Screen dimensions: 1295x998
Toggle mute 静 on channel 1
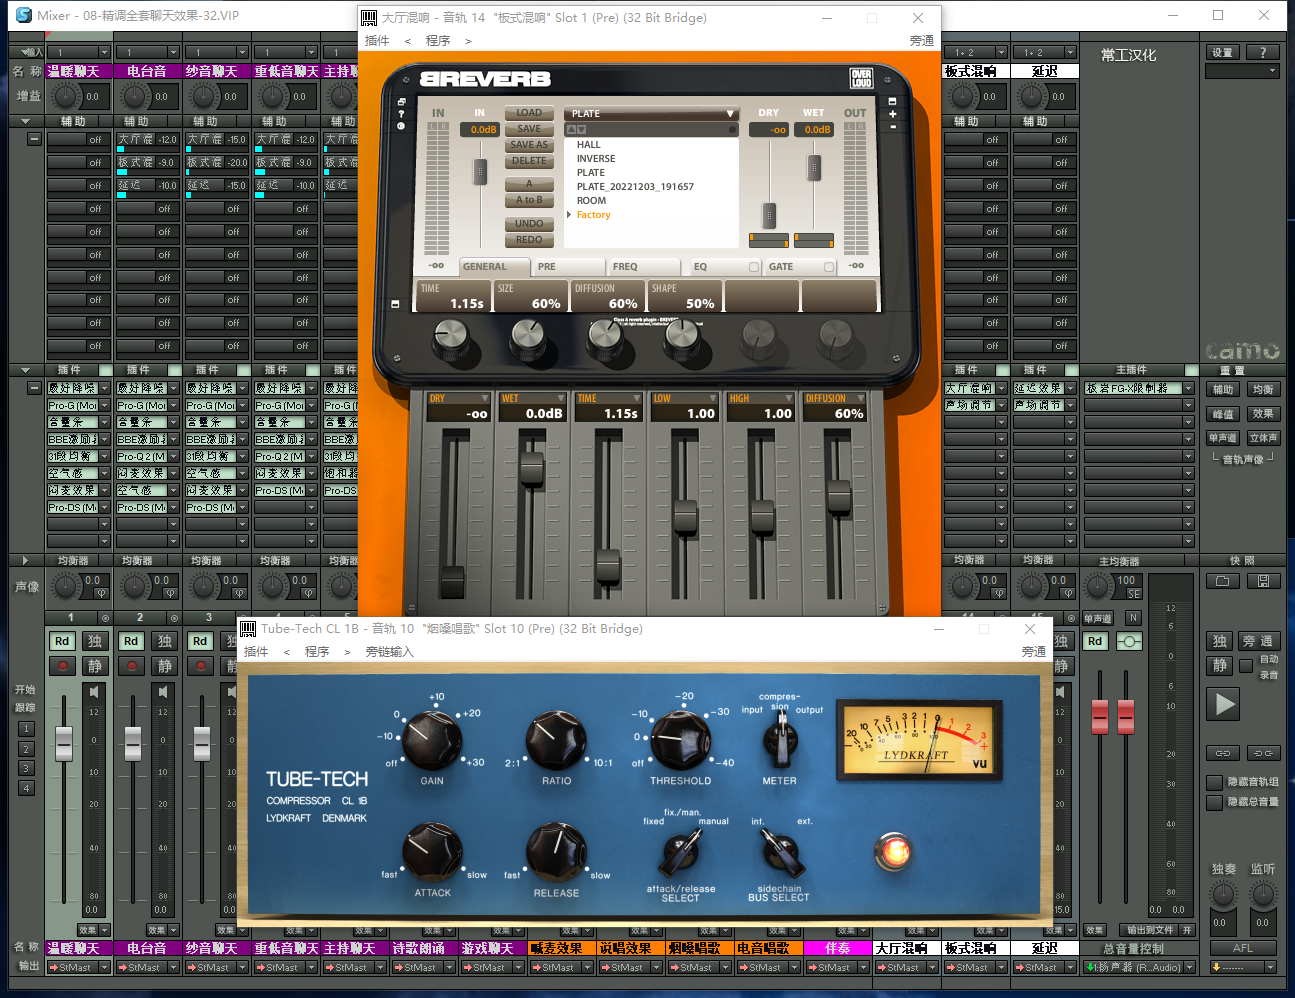pyautogui.click(x=95, y=666)
